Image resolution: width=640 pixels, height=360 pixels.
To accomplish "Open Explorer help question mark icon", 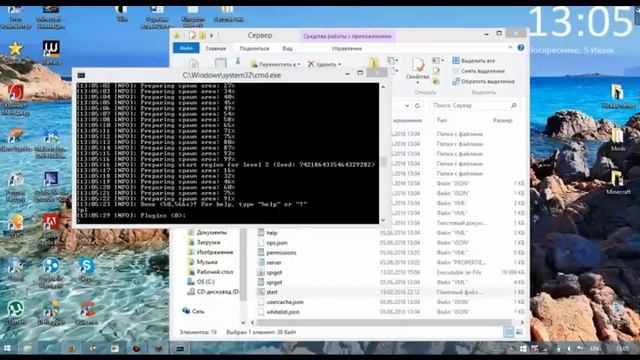I will click(x=521, y=48).
